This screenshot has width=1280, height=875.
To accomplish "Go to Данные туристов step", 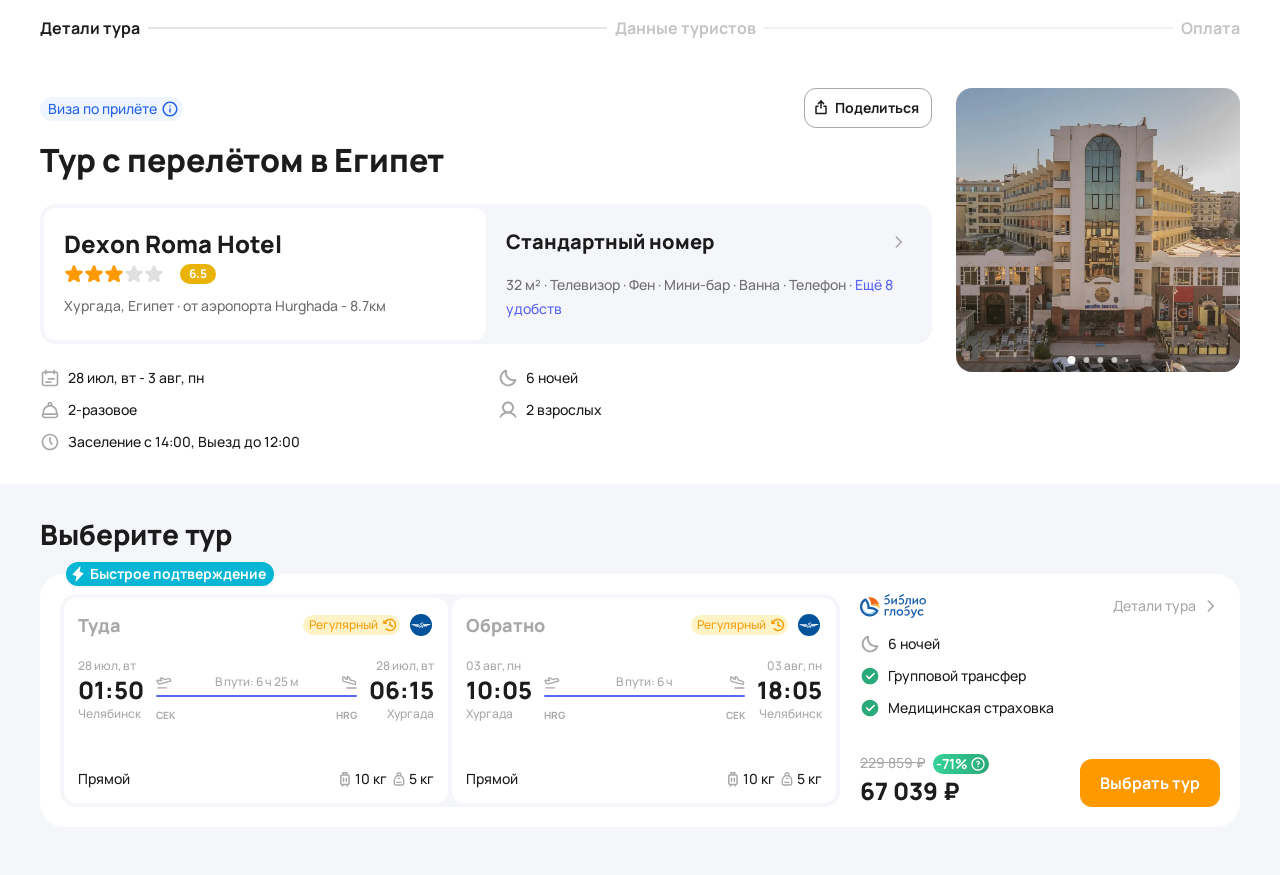I will click(685, 28).
